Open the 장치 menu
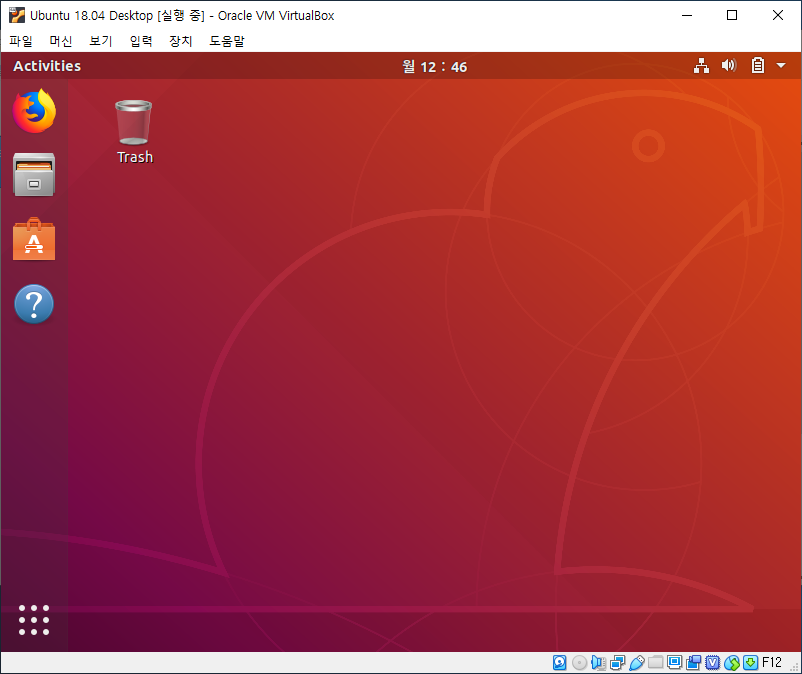The image size is (802, 674). coord(181,41)
